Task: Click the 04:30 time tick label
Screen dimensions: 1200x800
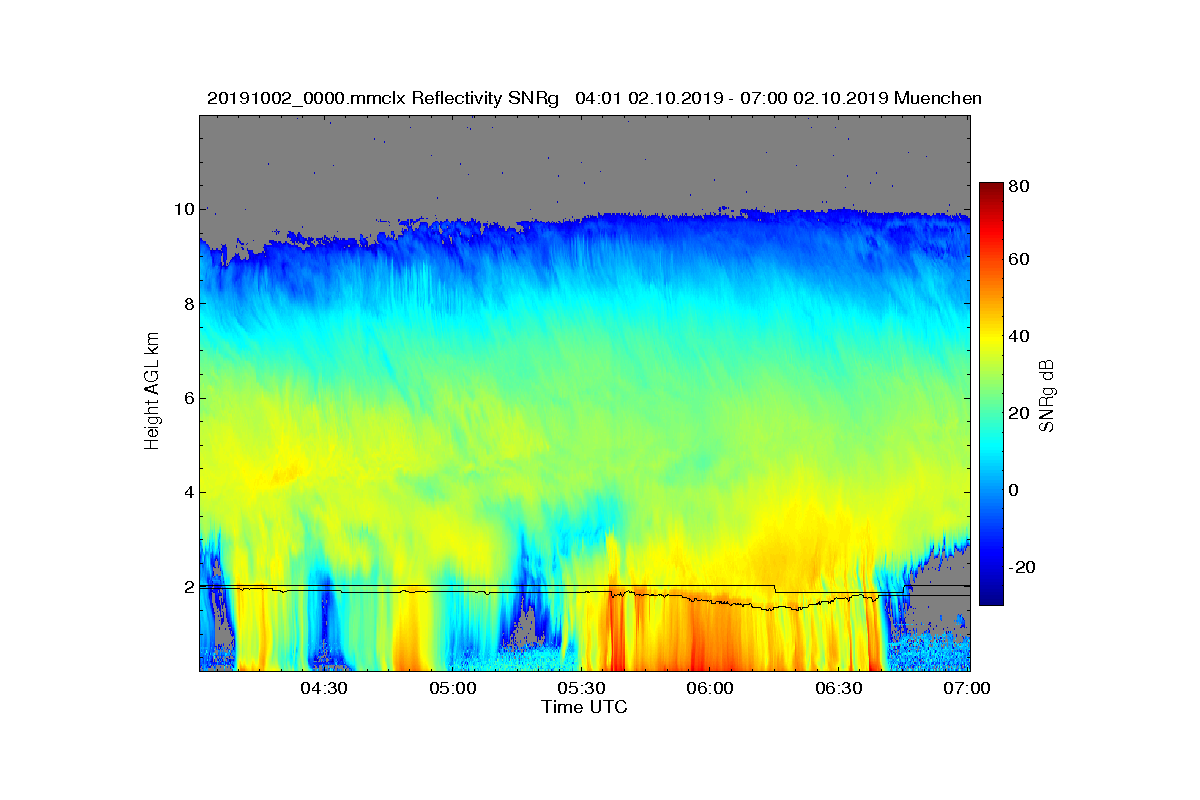Action: click(x=324, y=689)
